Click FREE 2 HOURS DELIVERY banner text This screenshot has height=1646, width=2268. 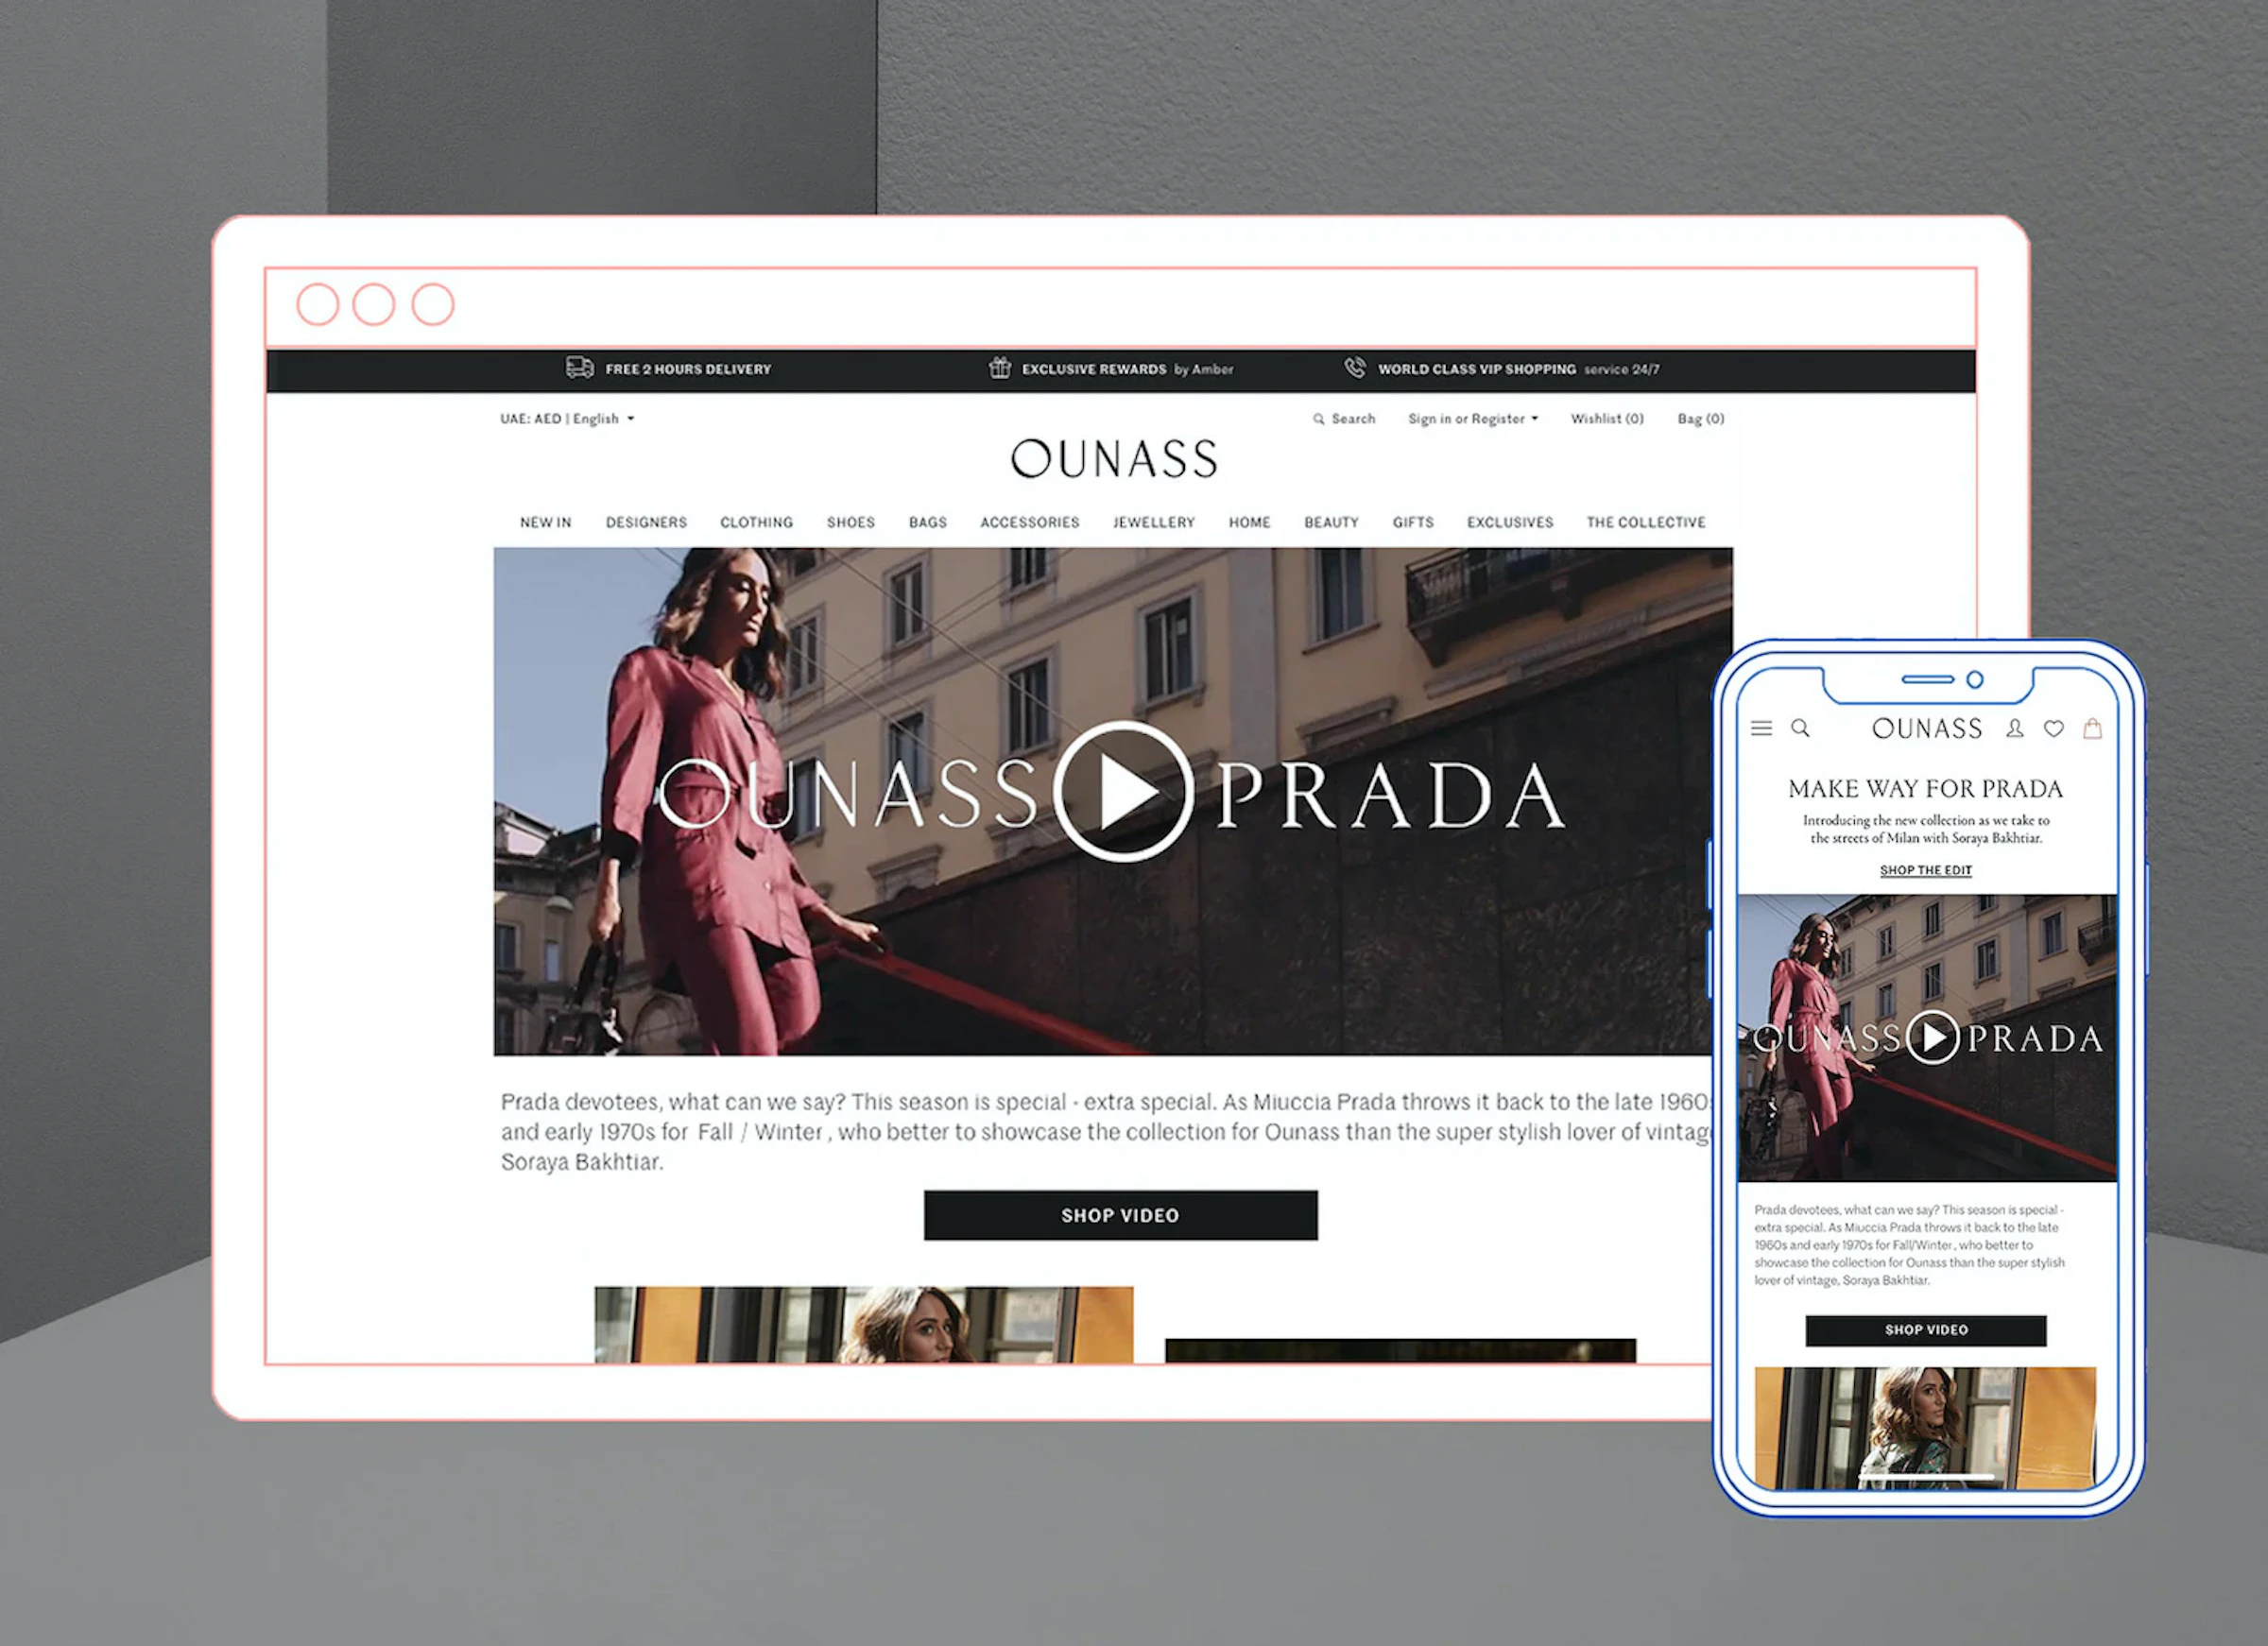coord(688,369)
